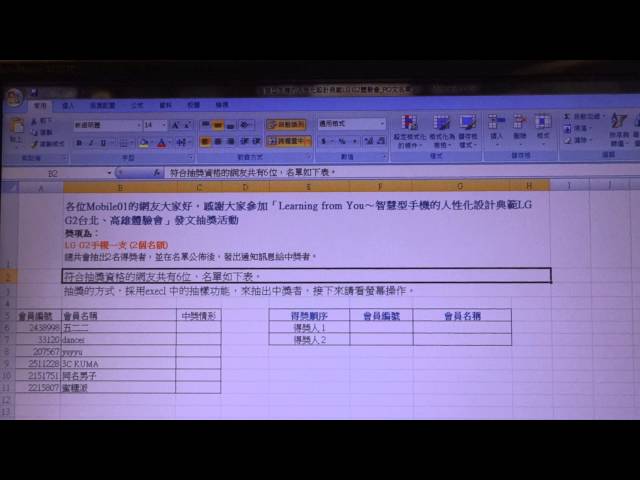
Task: Decrease font size with the smaller A icon
Action: 187,125
